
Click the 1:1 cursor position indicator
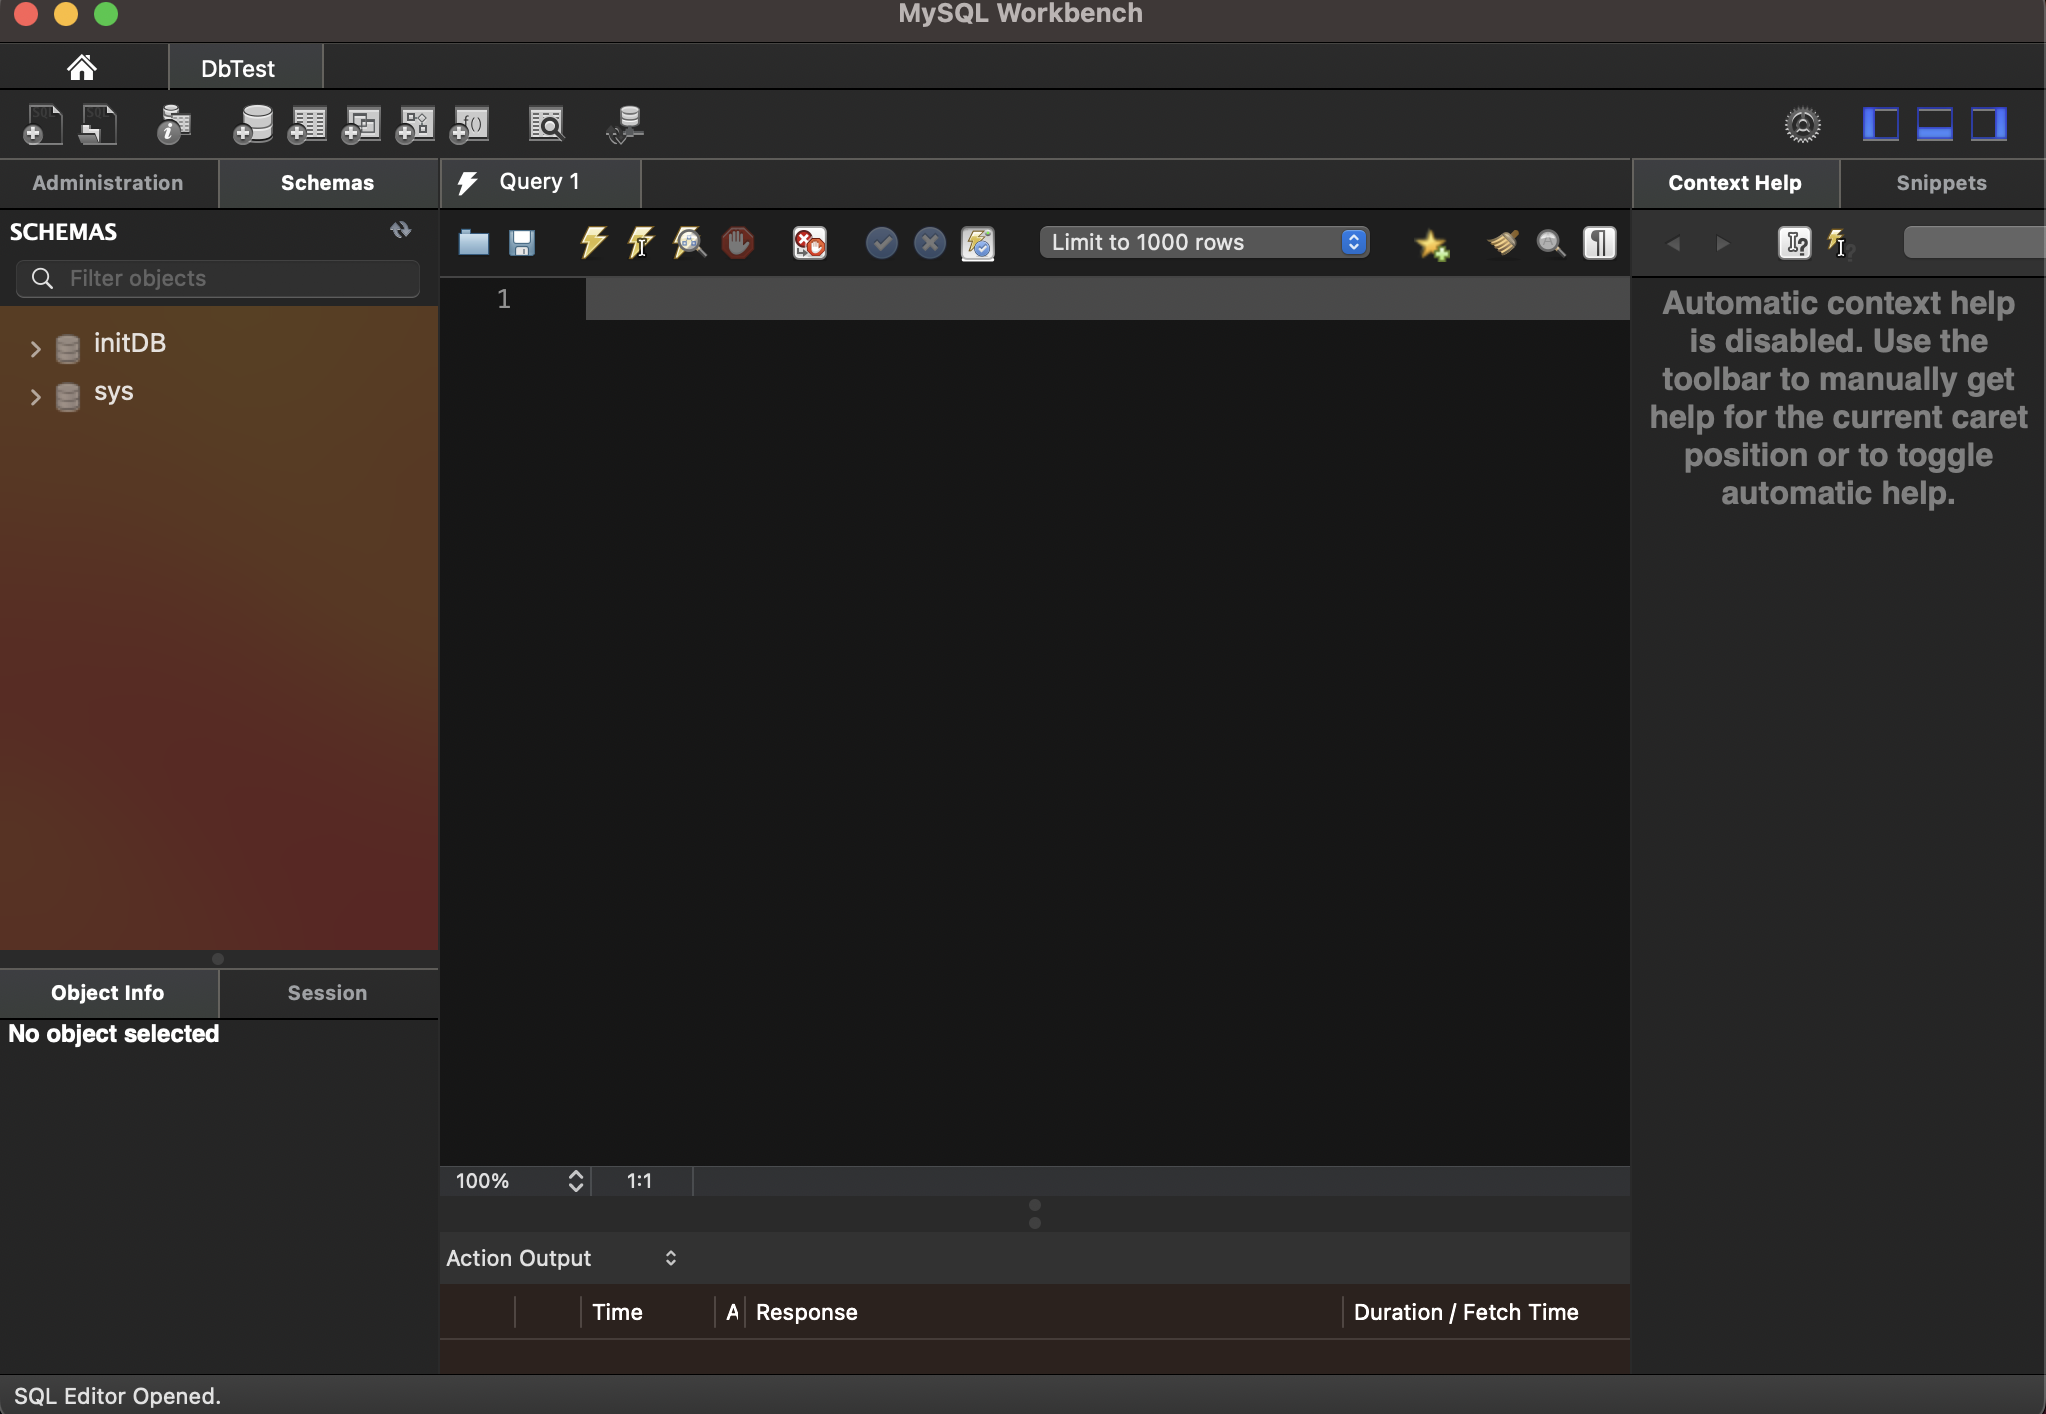coord(640,1181)
